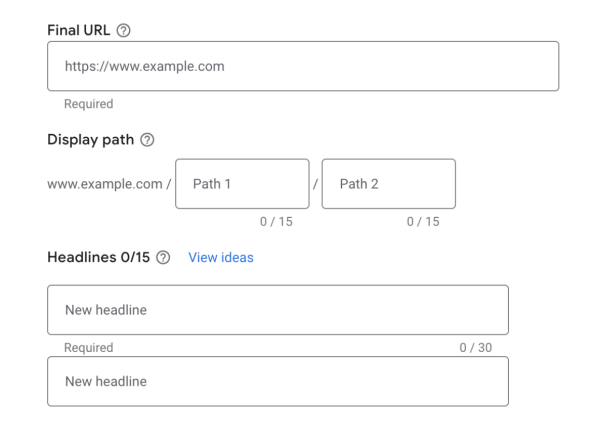Show help tooltip for Headlines 0/15
This screenshot has height=446, width=596.
coord(163,257)
